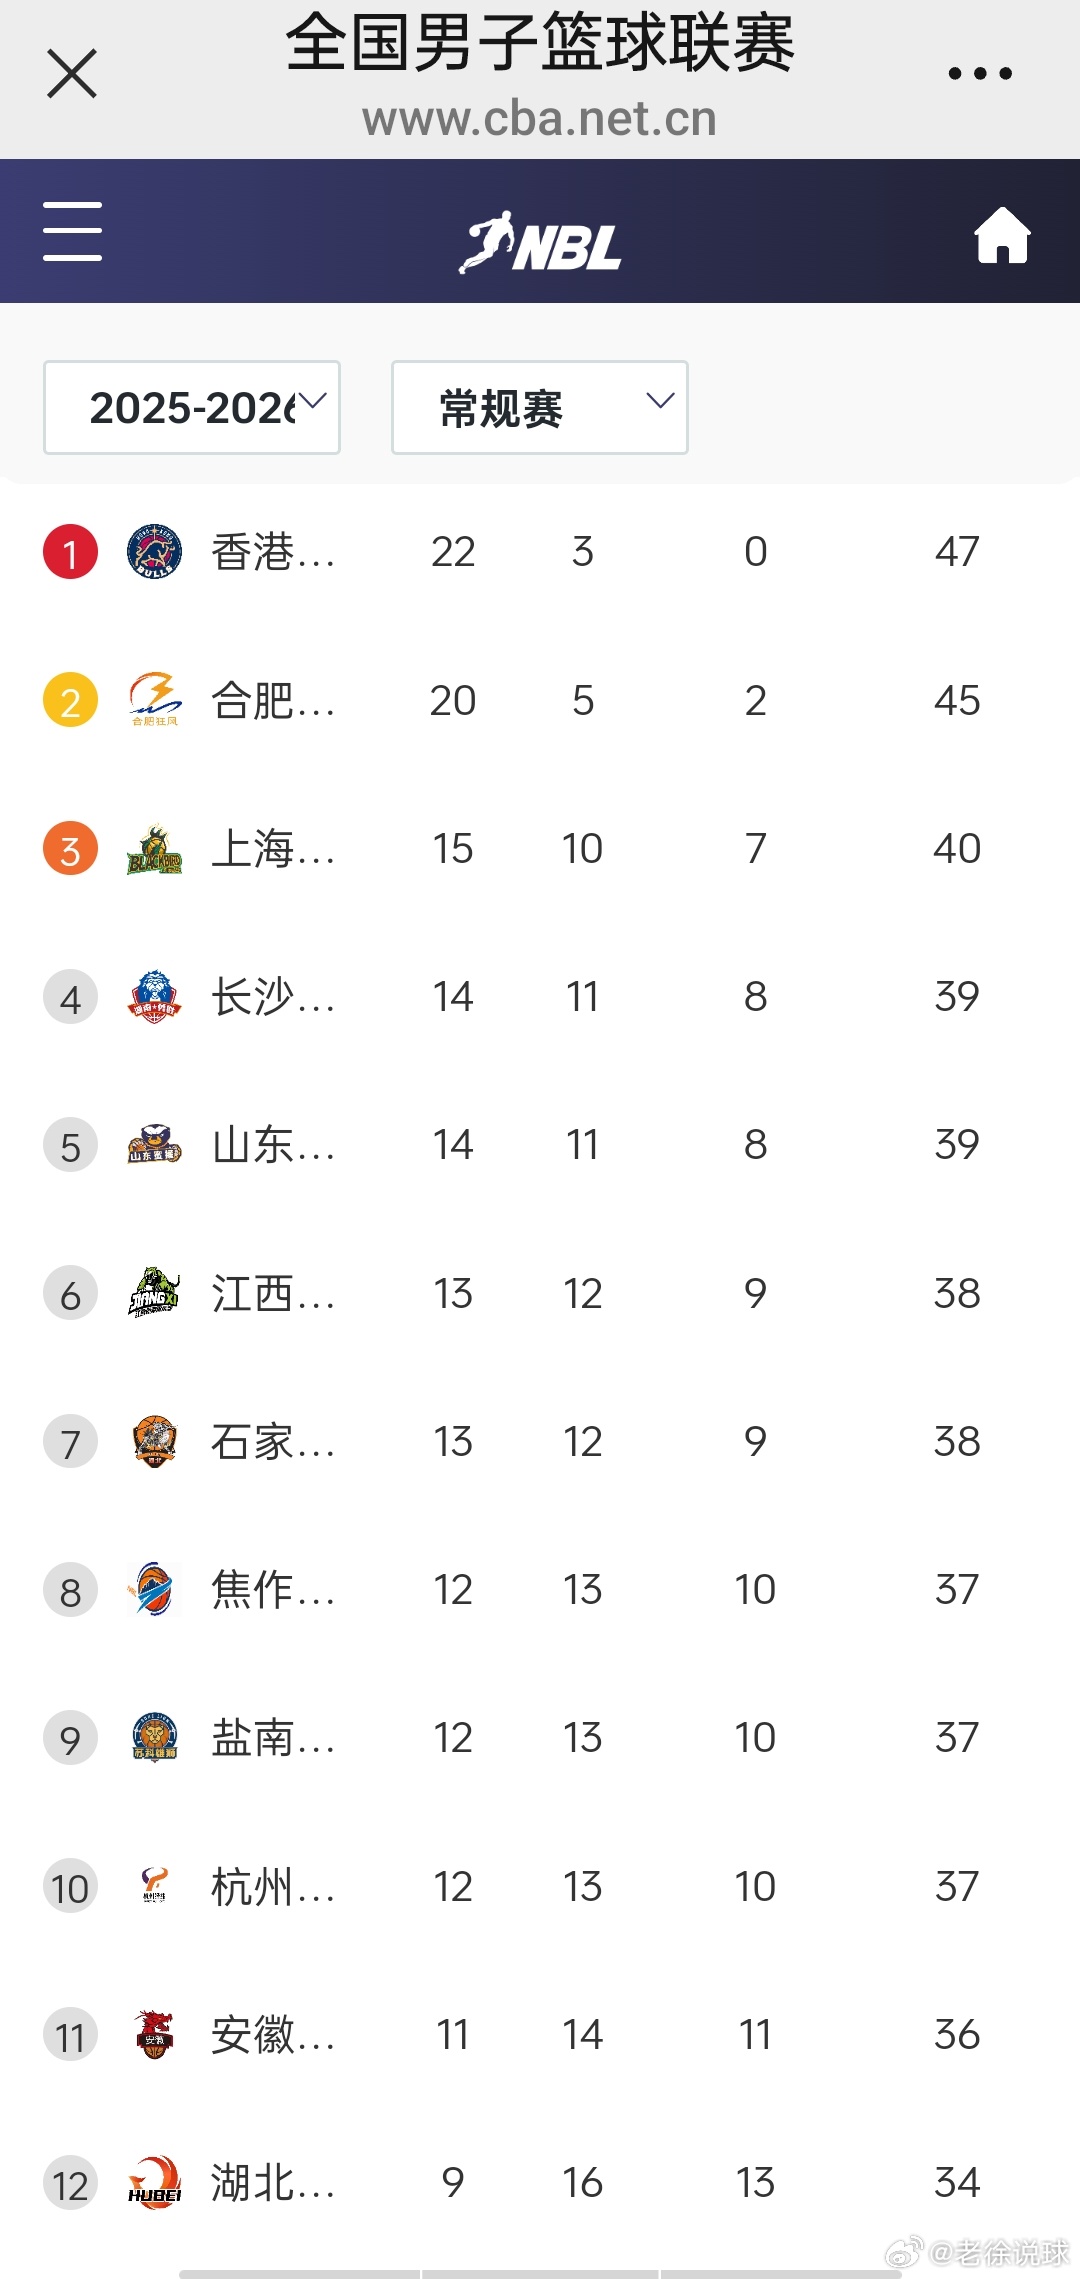
Task: Close the in-app browser page
Action: coord(72,74)
